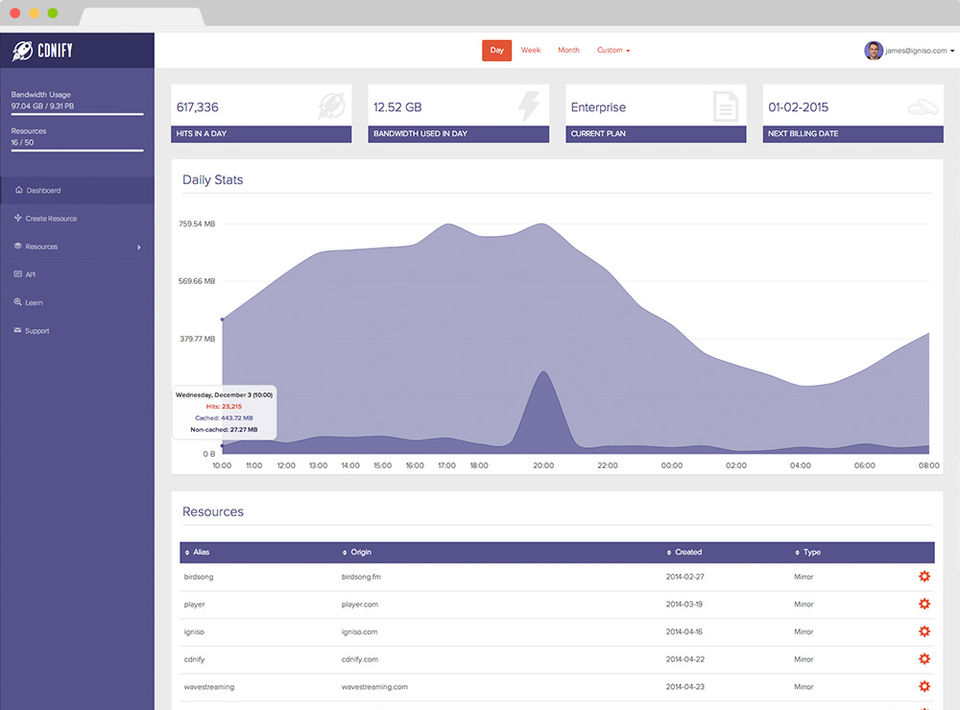Open the API menu item
Viewport: 960px width, 710px height.
77,274
